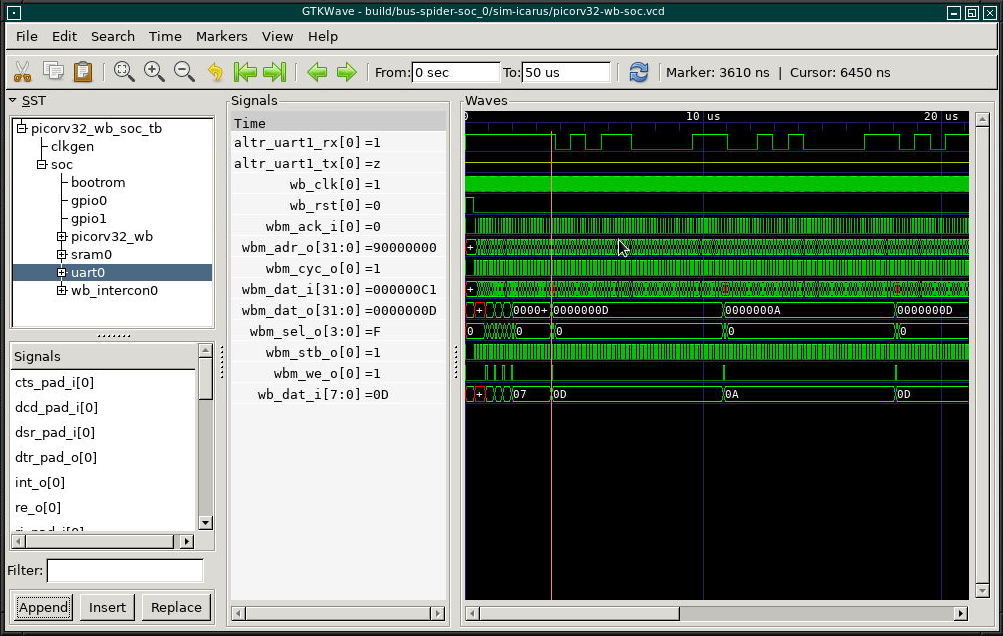Screen dimensions: 1003x636
Task: Select the wb_dat_i[7:0] signal row
Action: [338, 395]
